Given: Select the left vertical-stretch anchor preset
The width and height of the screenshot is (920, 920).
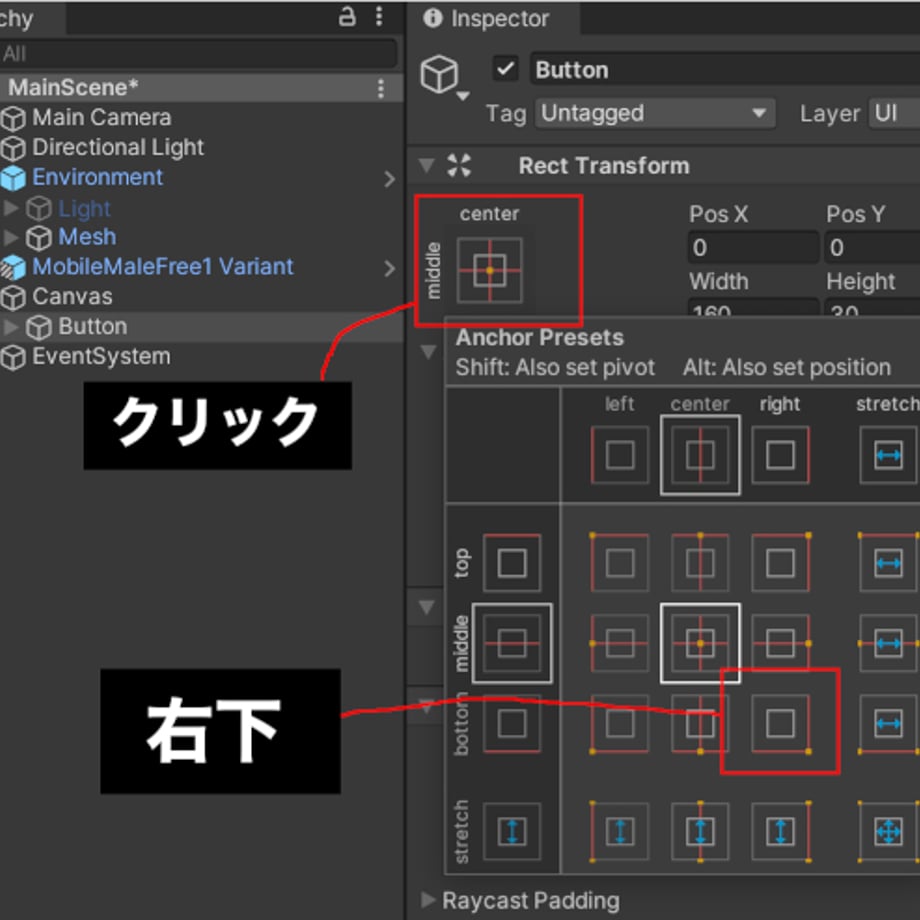Looking at the screenshot, I should pyautogui.click(x=620, y=831).
